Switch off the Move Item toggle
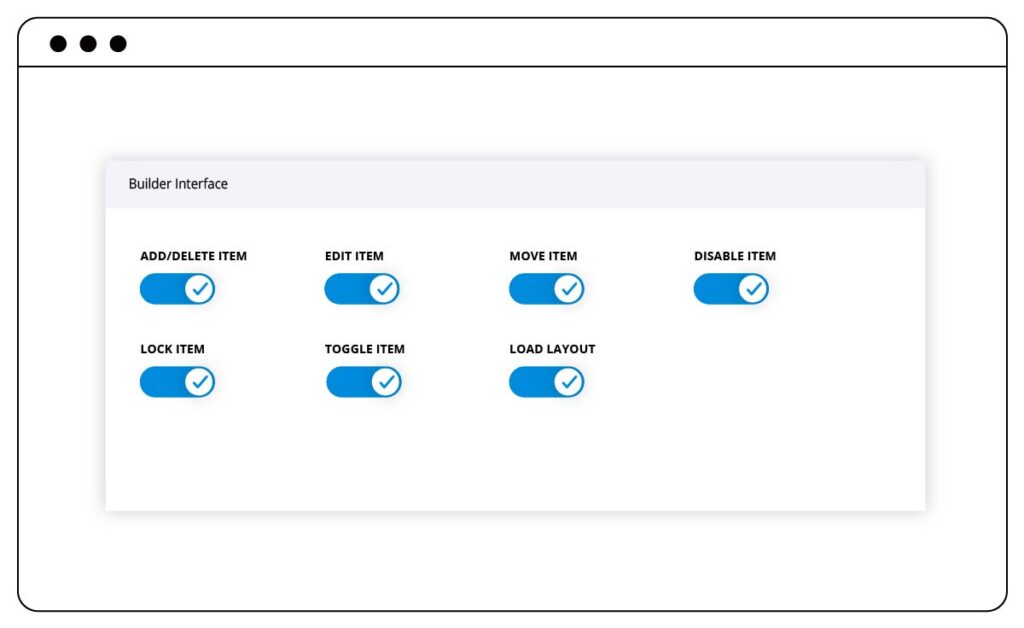This screenshot has height=628, width=1024. click(547, 289)
